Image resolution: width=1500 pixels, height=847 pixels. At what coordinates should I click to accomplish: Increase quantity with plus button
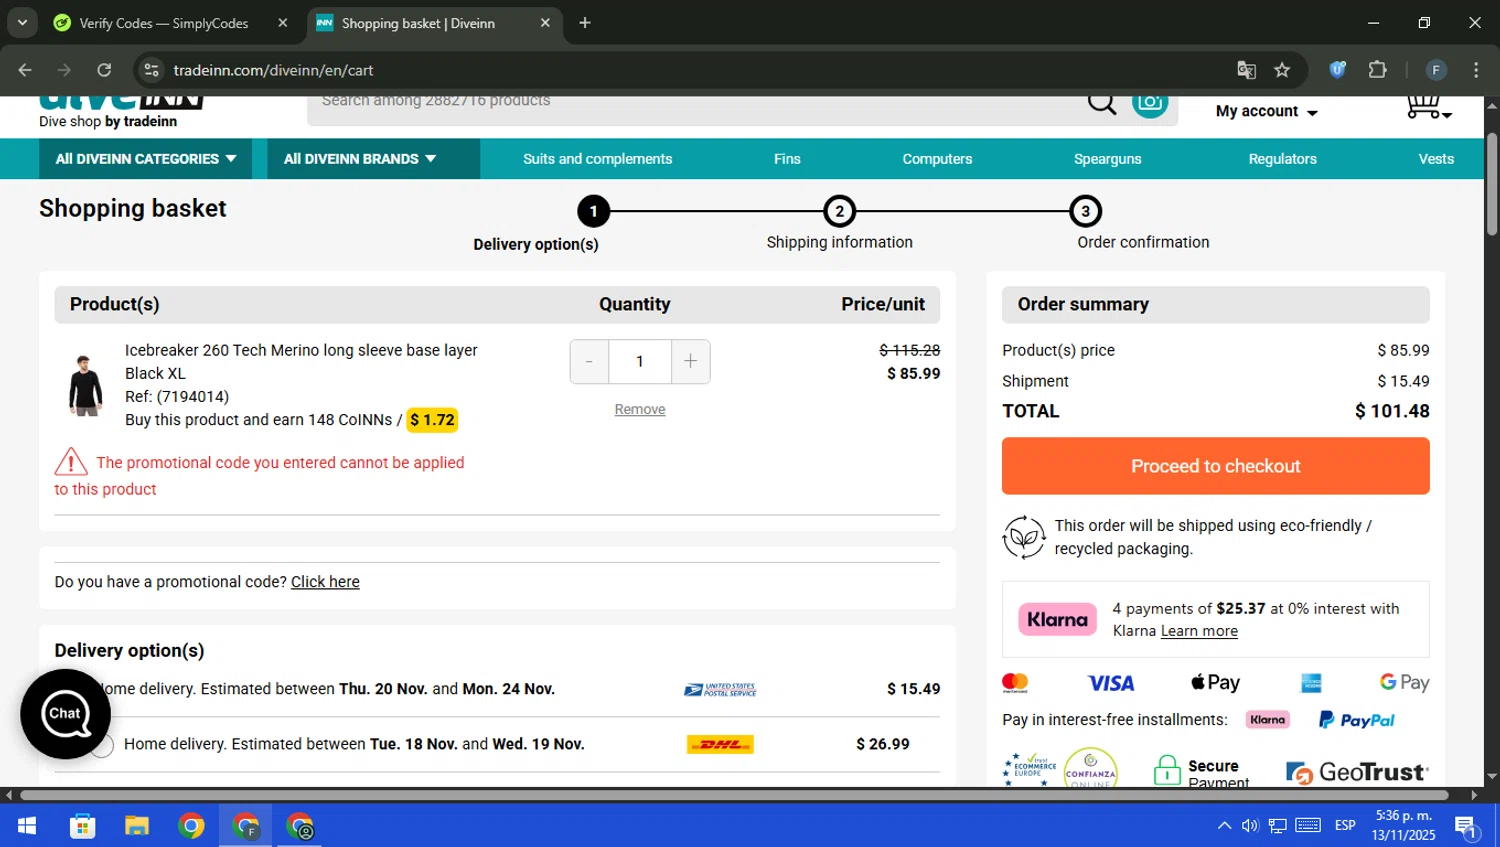coord(690,362)
